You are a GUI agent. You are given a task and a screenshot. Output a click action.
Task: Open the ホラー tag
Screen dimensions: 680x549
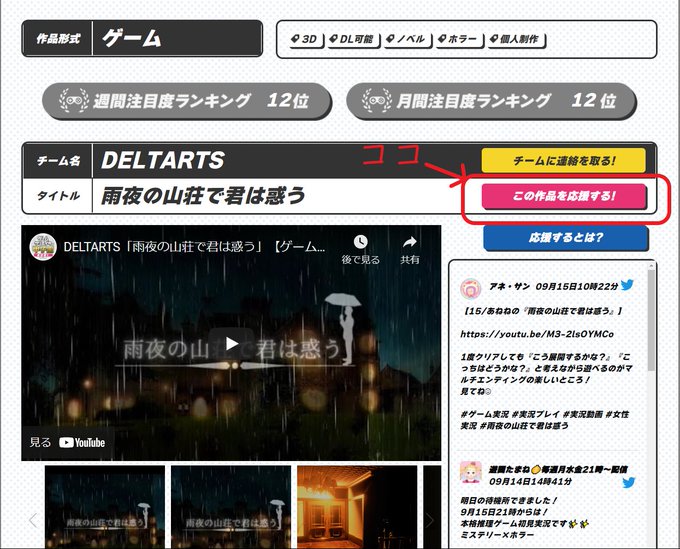[x=459, y=39]
